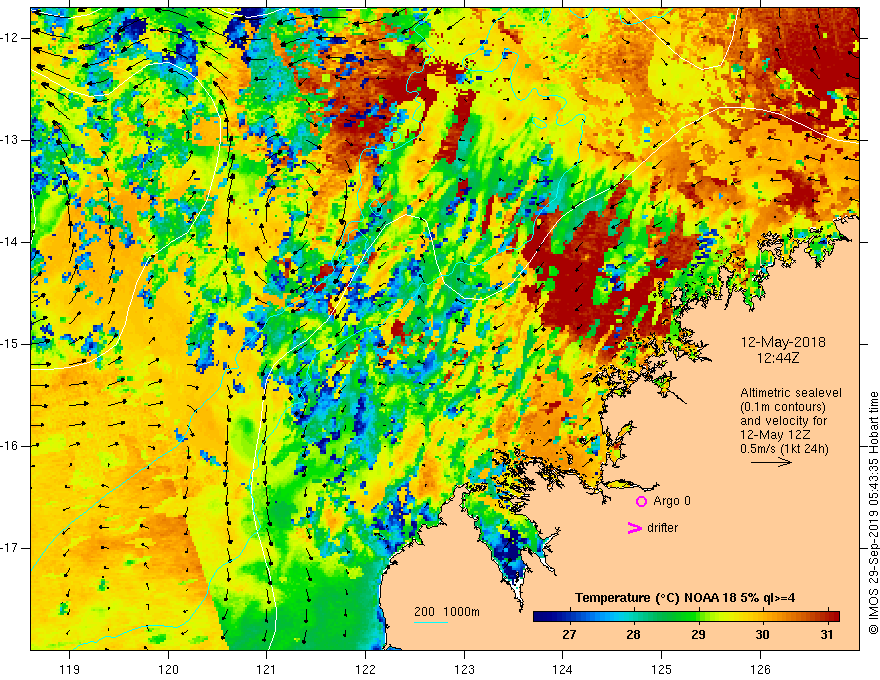This screenshot has height=680, width=880.
Task: Click the '0.5m/s (1kt 24h)' text
Action: (784, 449)
